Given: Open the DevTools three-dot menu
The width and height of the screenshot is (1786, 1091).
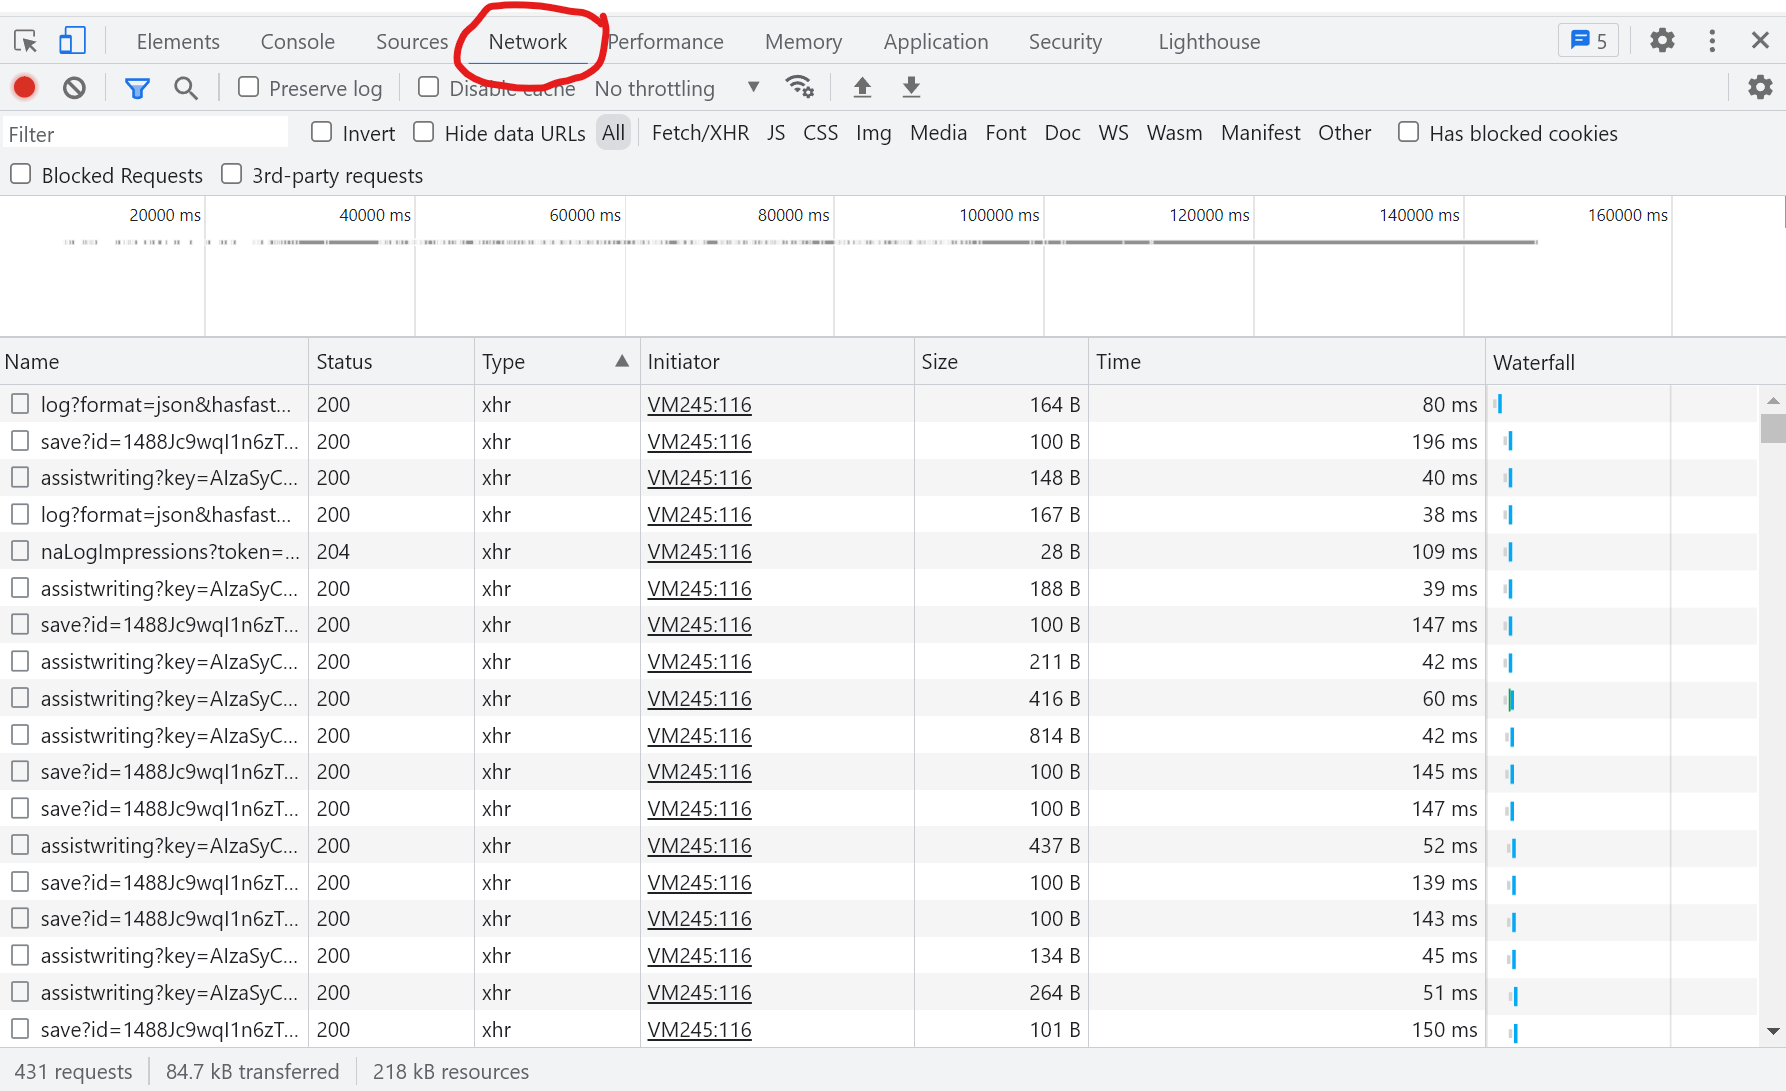Looking at the screenshot, I should [x=1712, y=41].
